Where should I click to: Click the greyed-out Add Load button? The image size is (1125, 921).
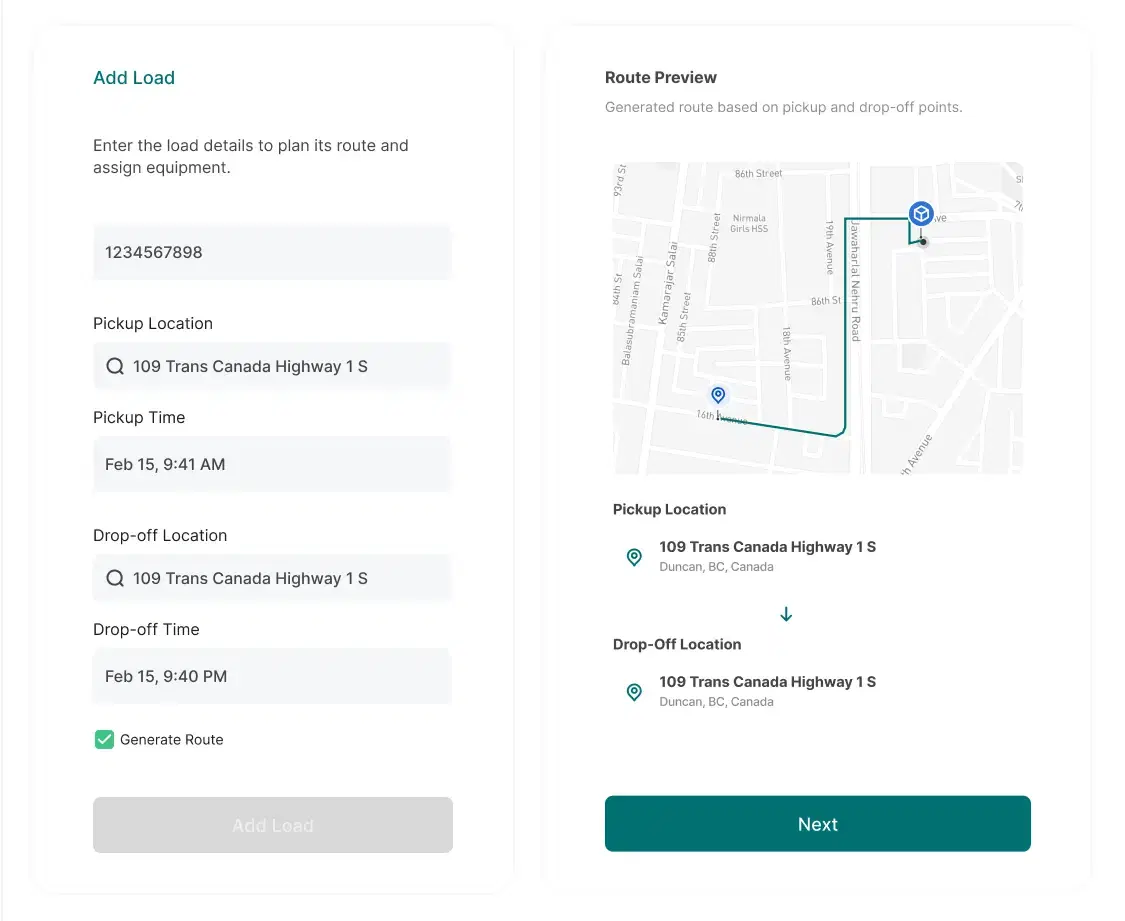273,825
